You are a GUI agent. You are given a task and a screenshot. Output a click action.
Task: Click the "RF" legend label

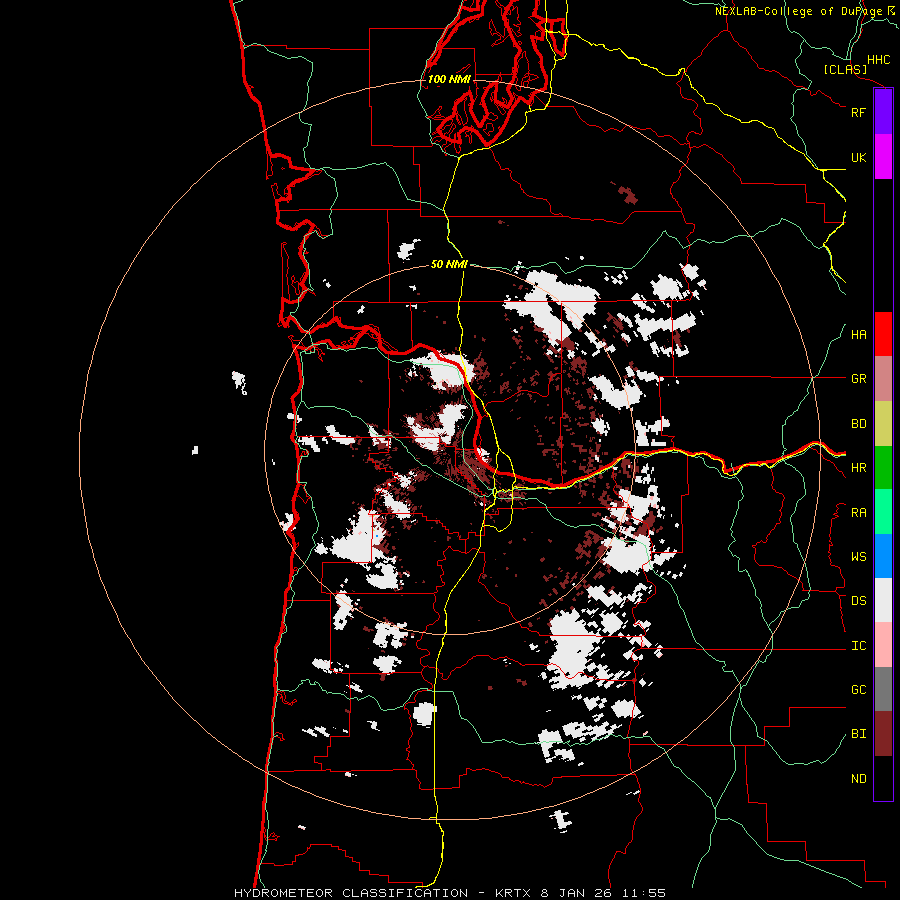pyautogui.click(x=858, y=112)
